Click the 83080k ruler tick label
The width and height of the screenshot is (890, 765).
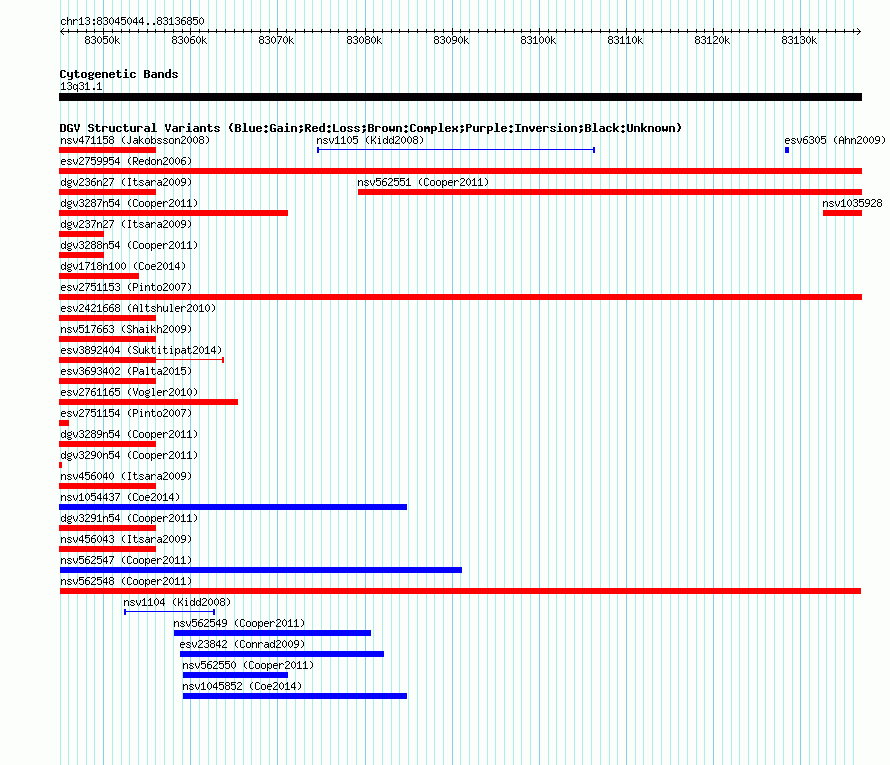364,40
